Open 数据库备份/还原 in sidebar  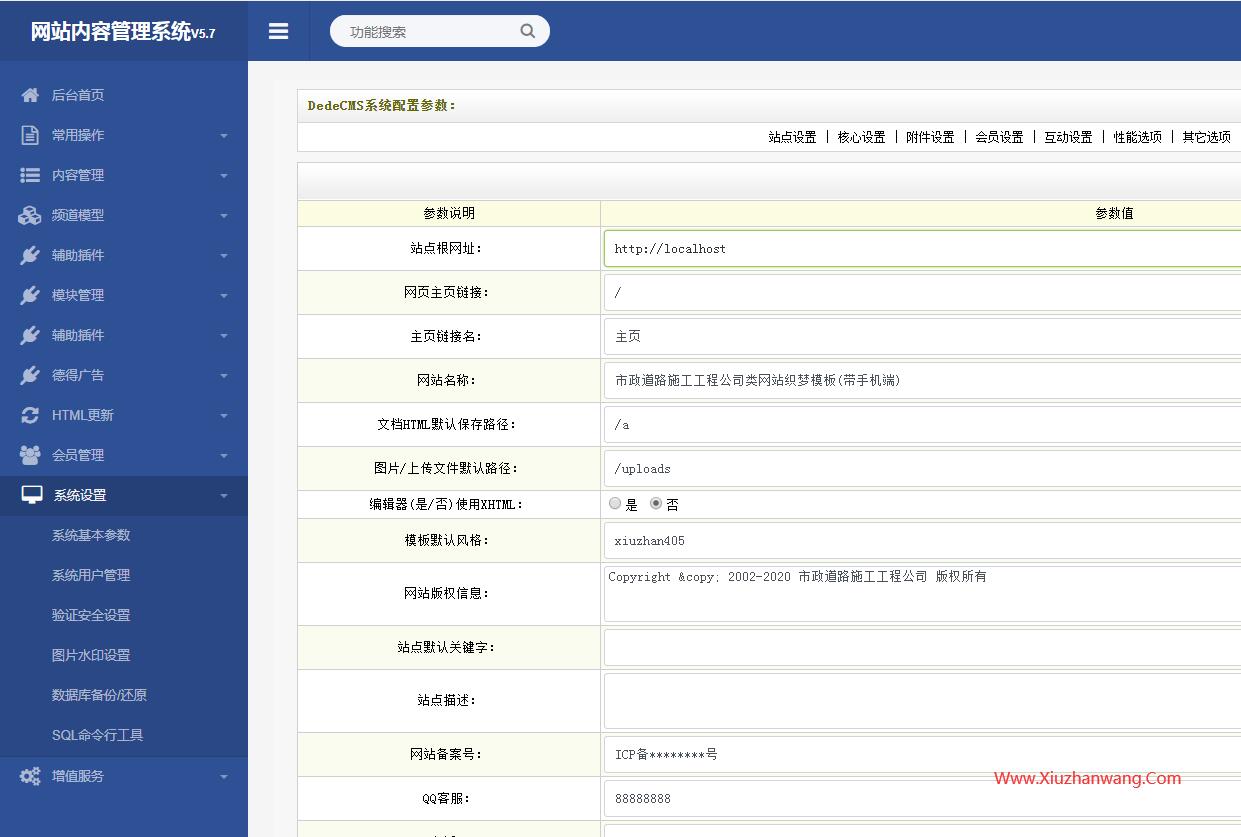[x=99, y=695]
